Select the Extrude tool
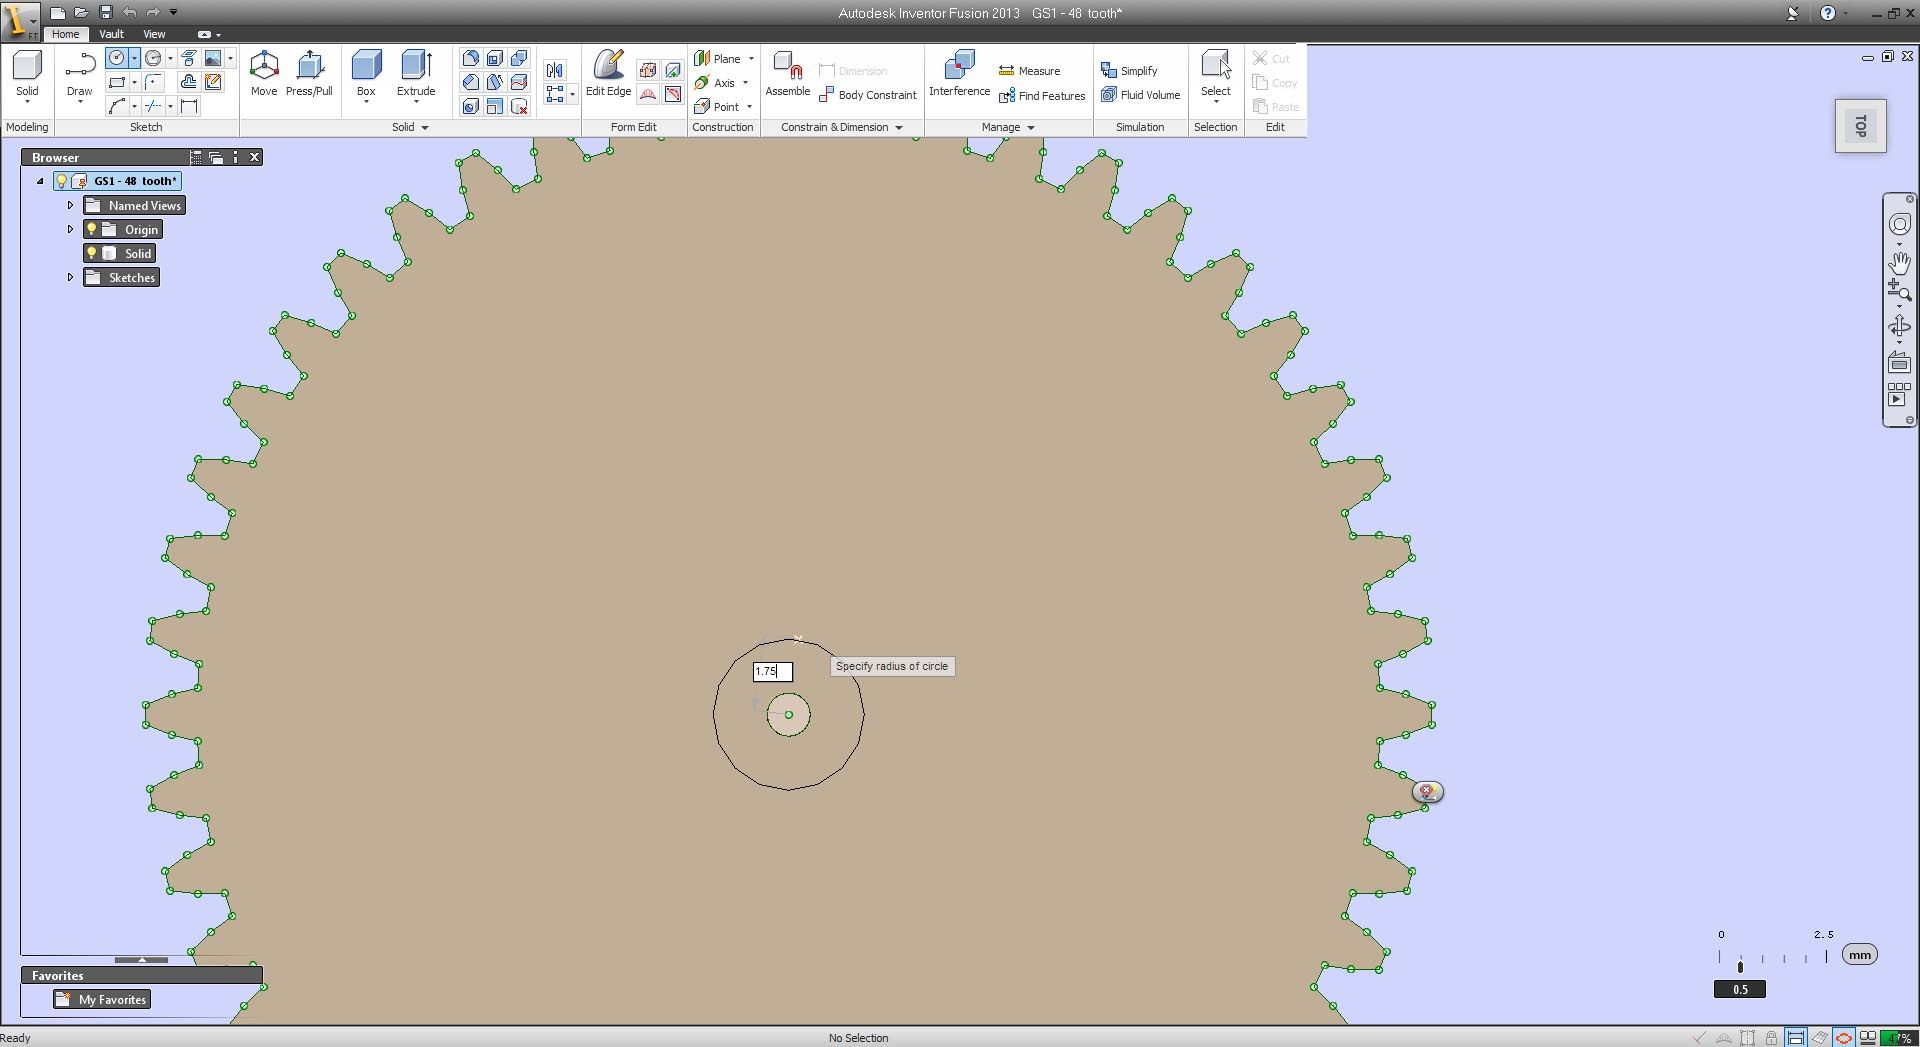This screenshot has width=1920, height=1047. click(416, 70)
